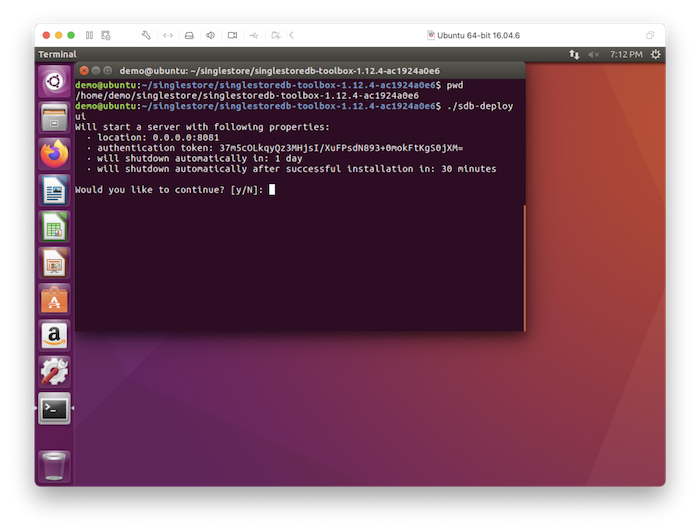The height and width of the screenshot is (532, 700).
Task: Maximize VM window green button
Action: click(x=71, y=35)
